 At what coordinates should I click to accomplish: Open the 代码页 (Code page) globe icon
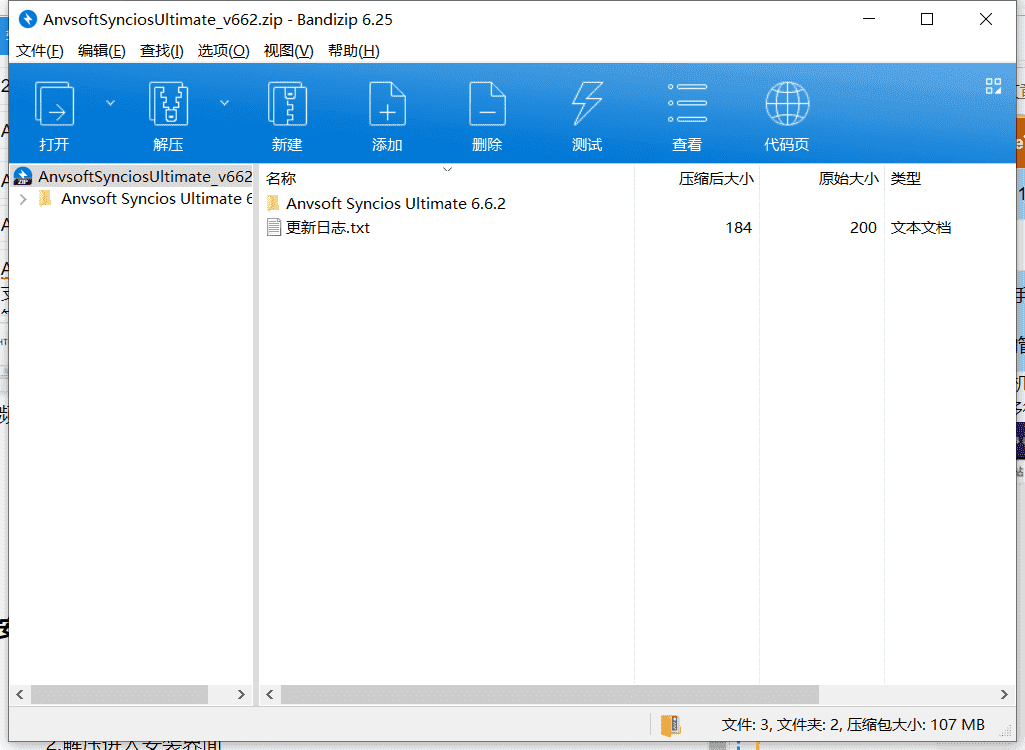pyautogui.click(x=787, y=103)
